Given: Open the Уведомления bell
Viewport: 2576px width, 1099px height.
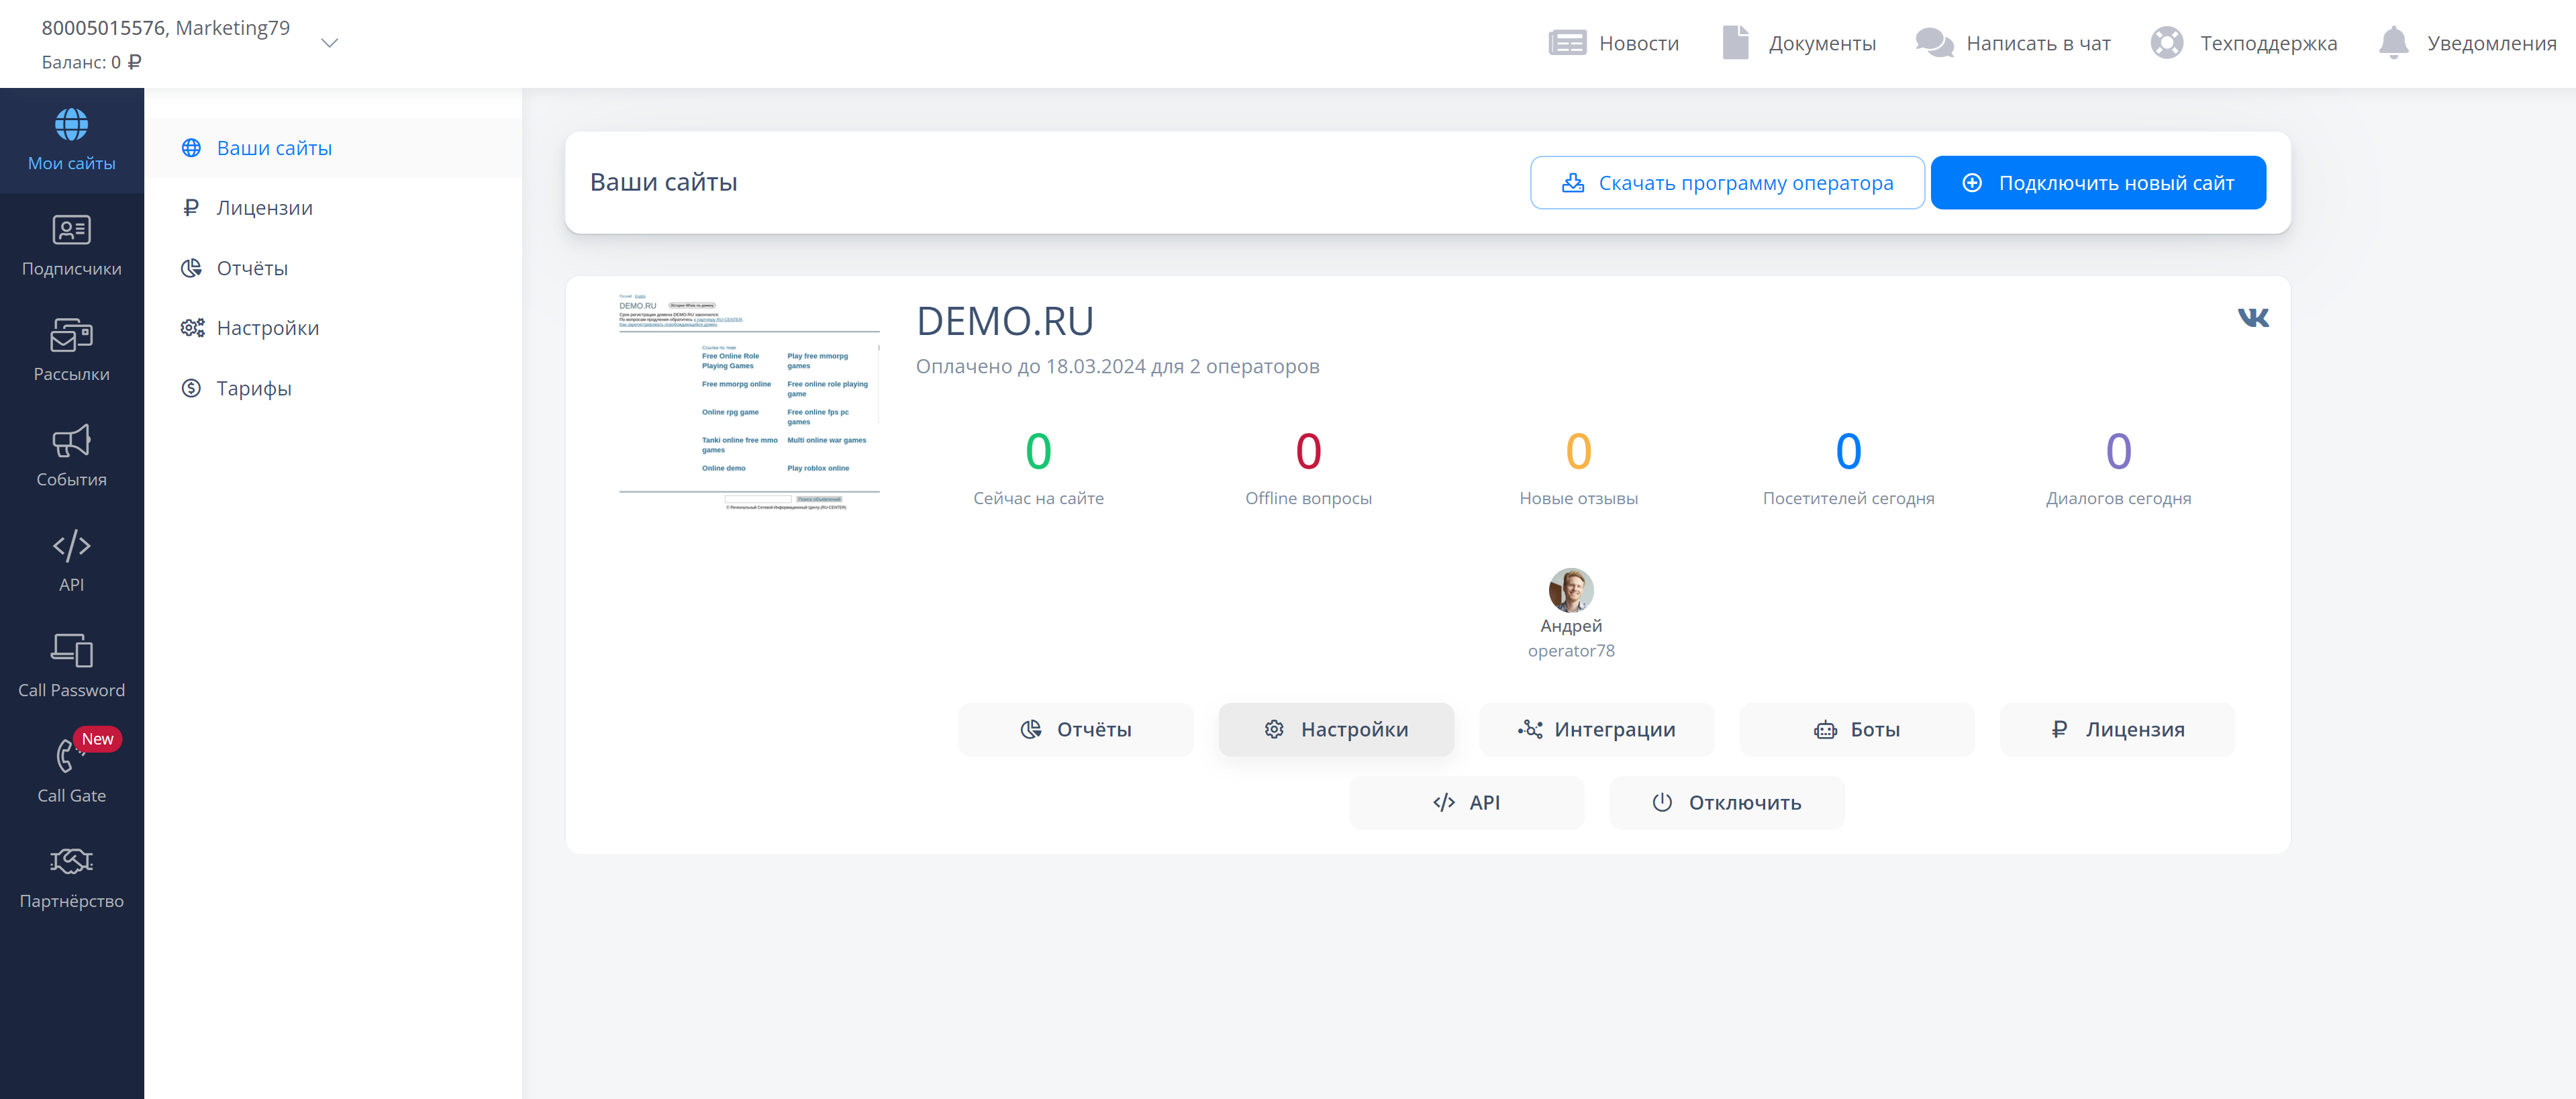Looking at the screenshot, I should click(x=2393, y=43).
